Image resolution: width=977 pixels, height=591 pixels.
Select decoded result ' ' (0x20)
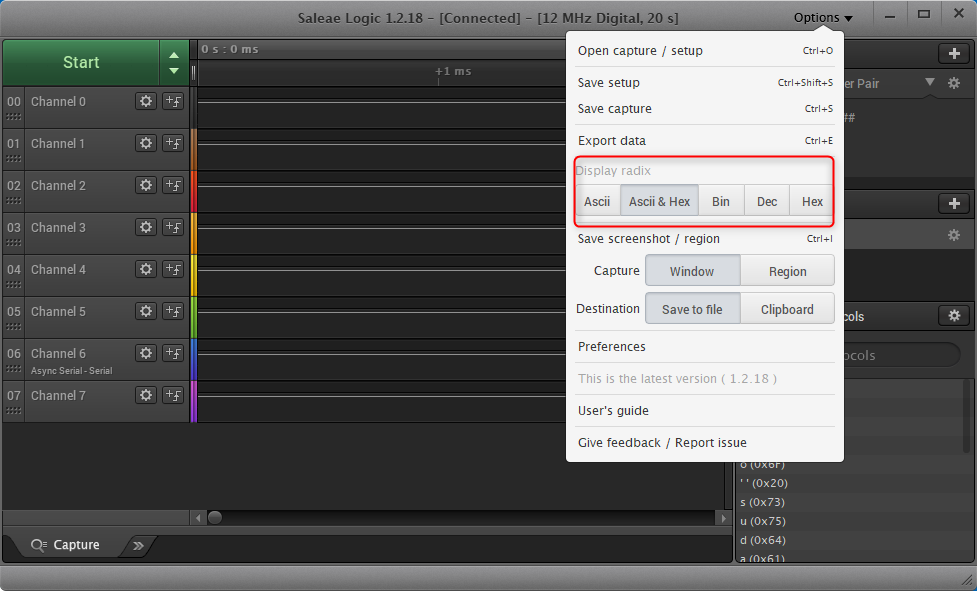coord(763,483)
